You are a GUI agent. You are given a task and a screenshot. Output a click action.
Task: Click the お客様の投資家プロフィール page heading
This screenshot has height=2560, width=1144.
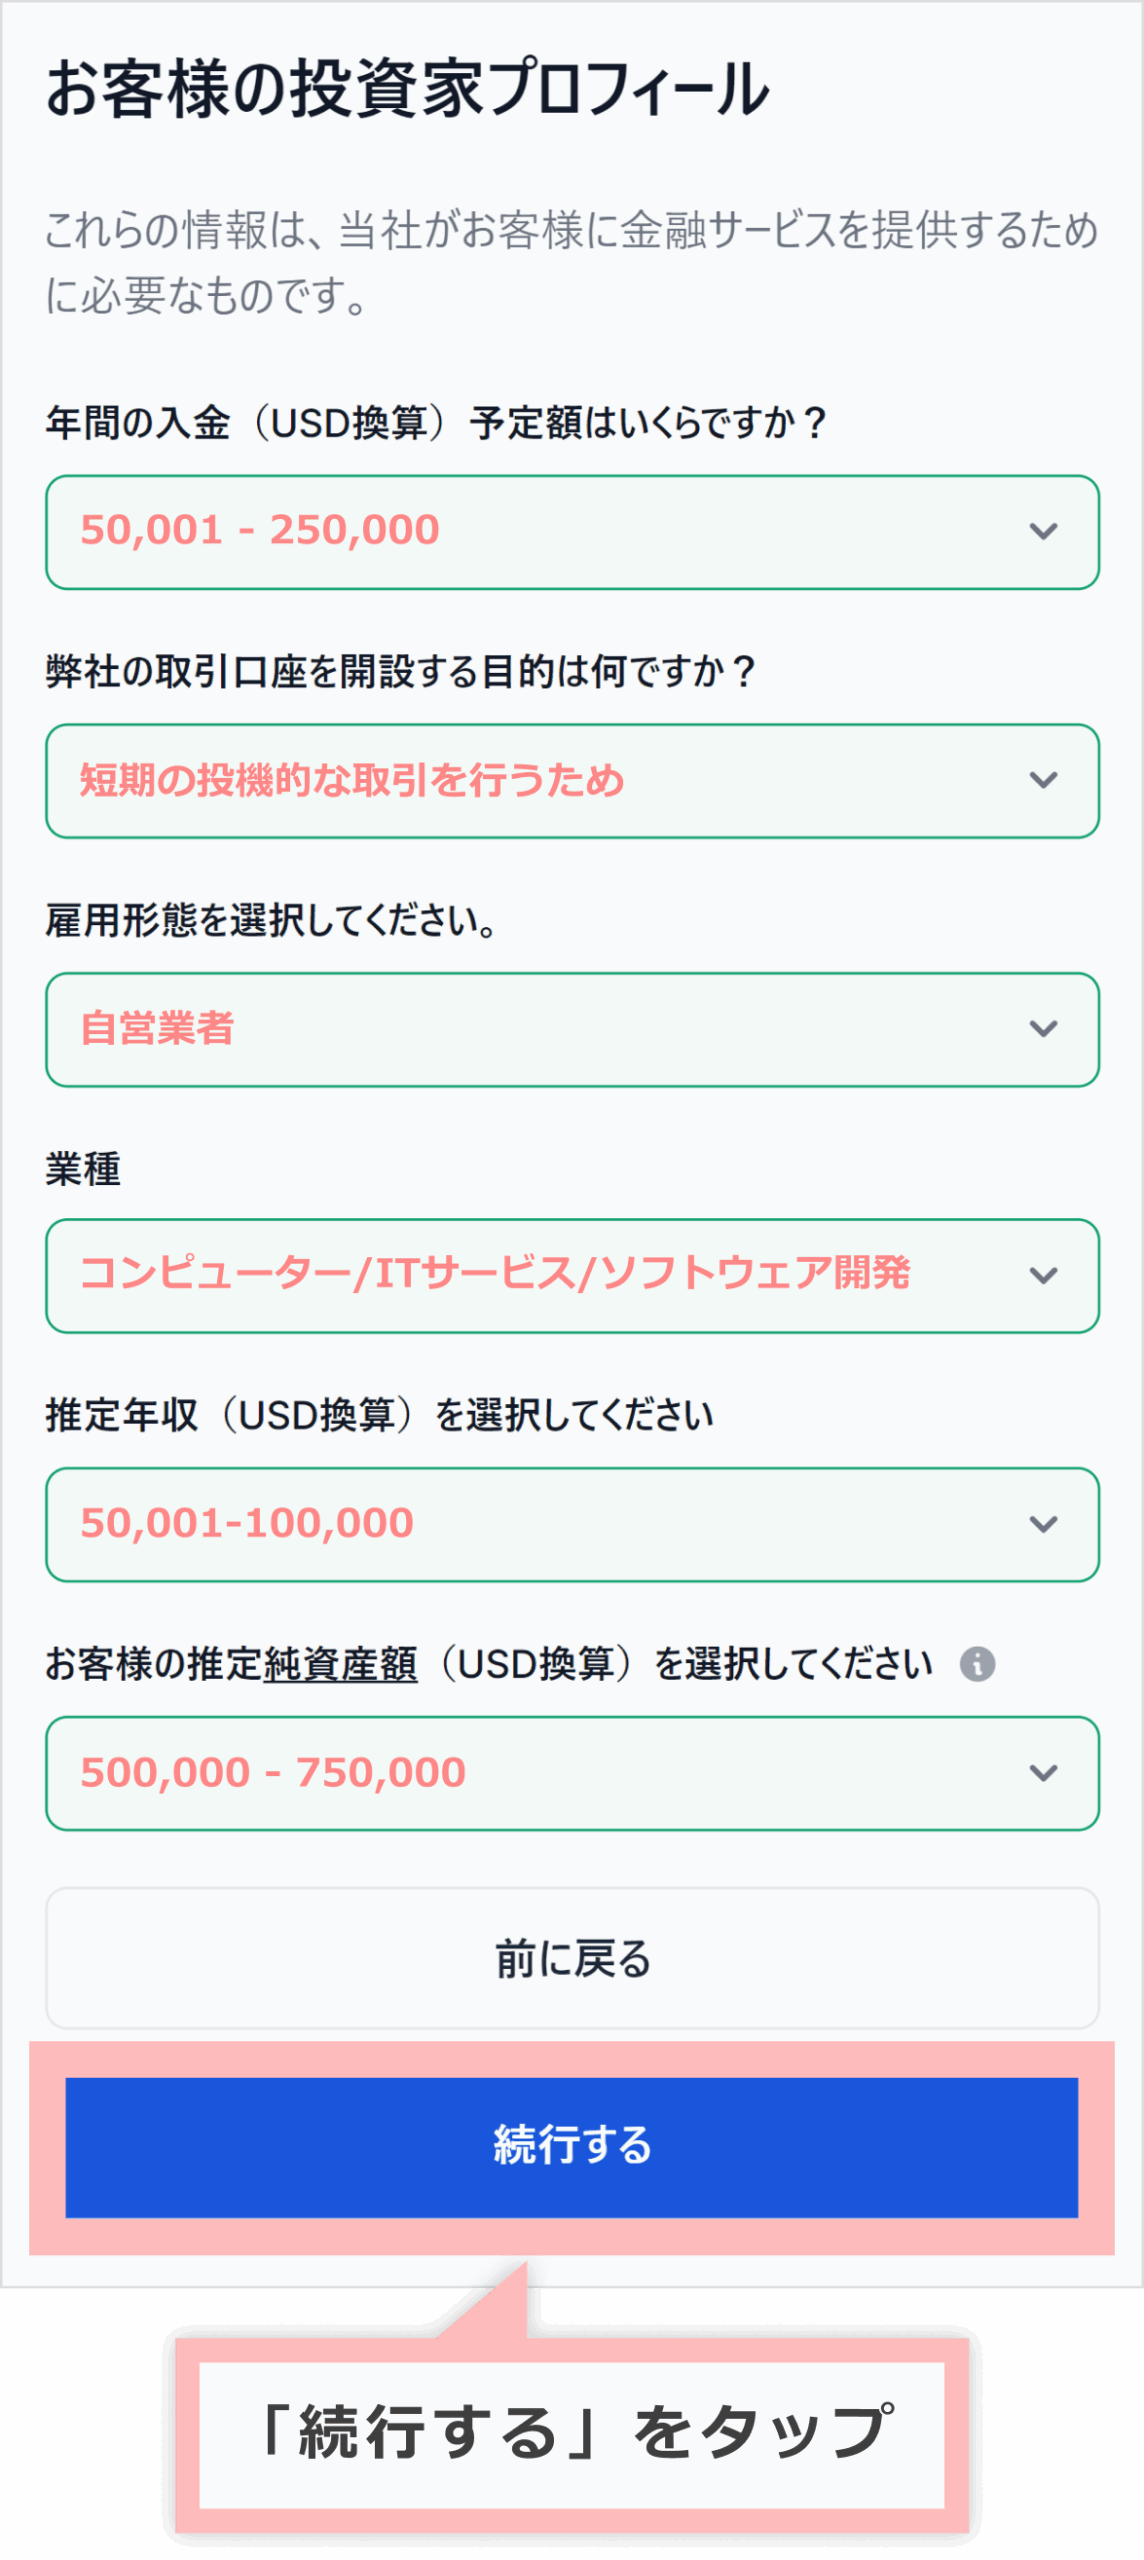coord(408,89)
